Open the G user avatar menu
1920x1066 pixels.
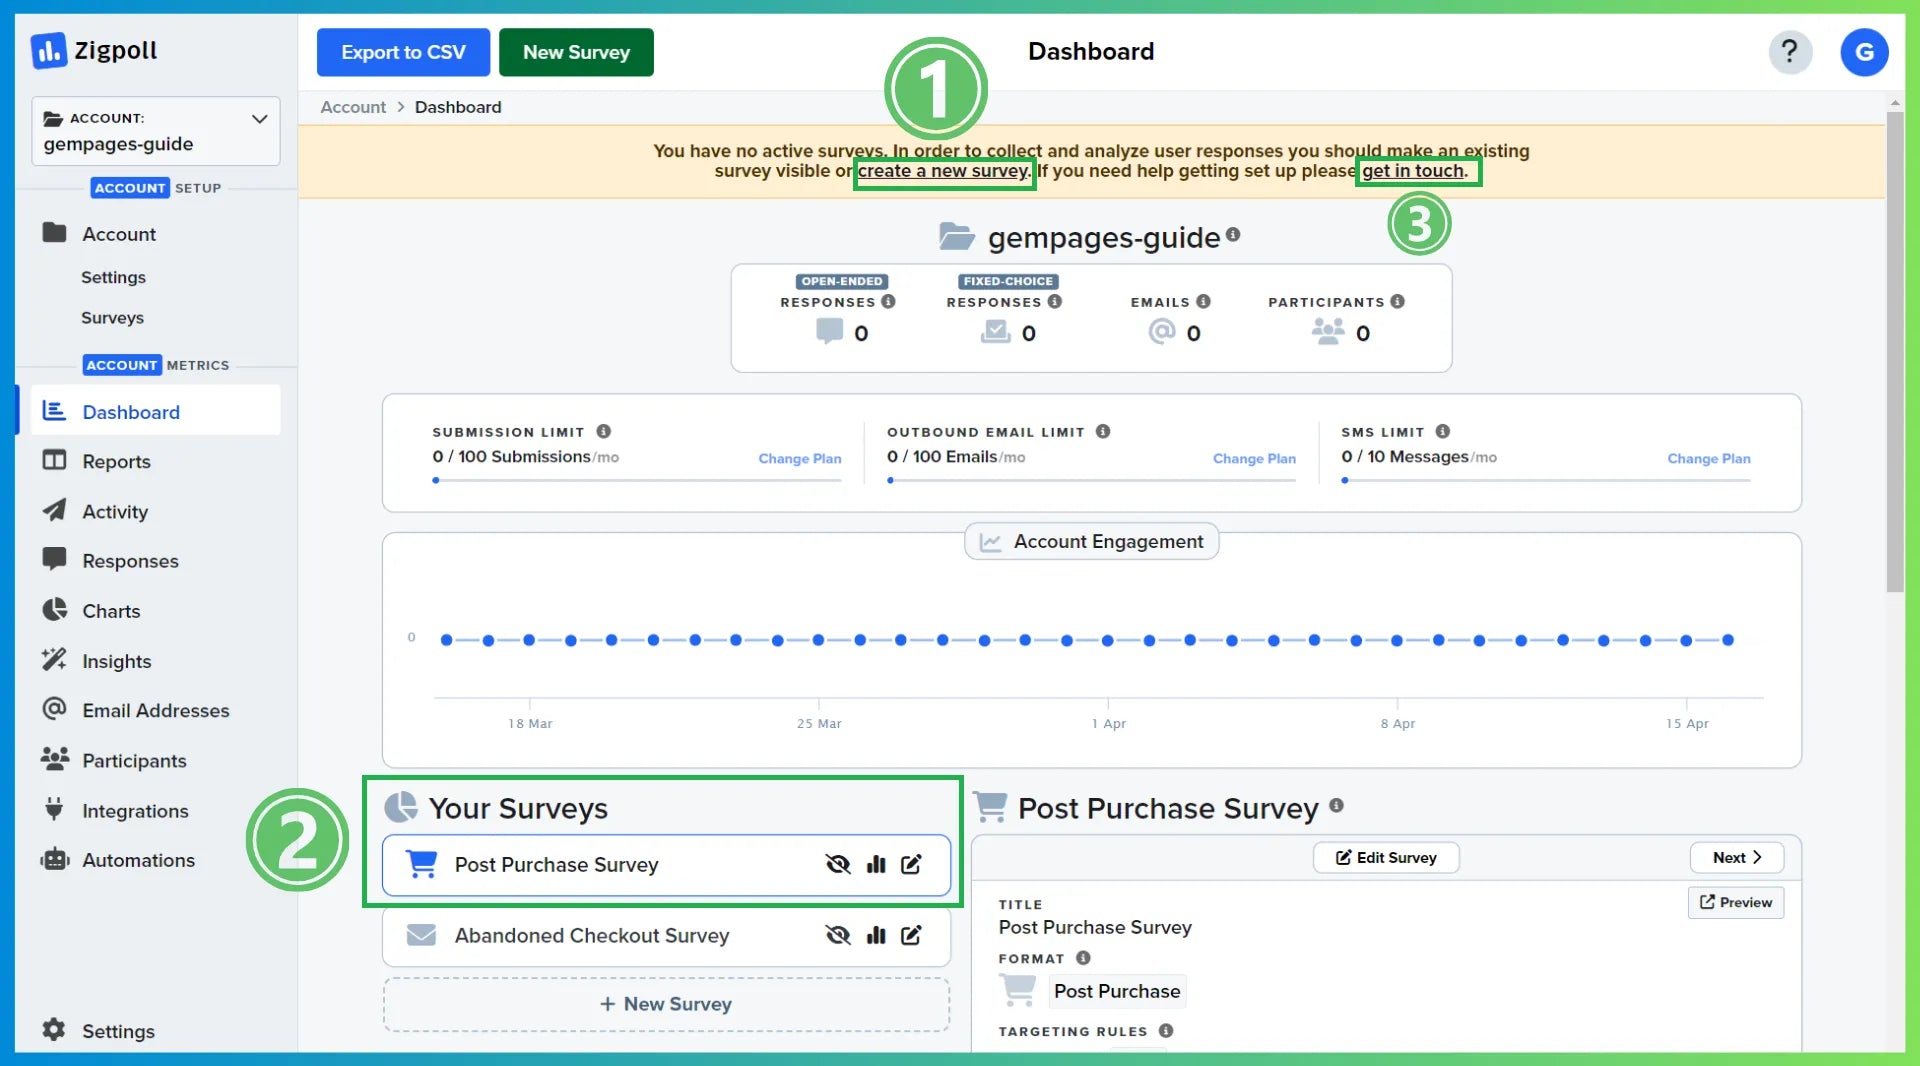click(1864, 52)
